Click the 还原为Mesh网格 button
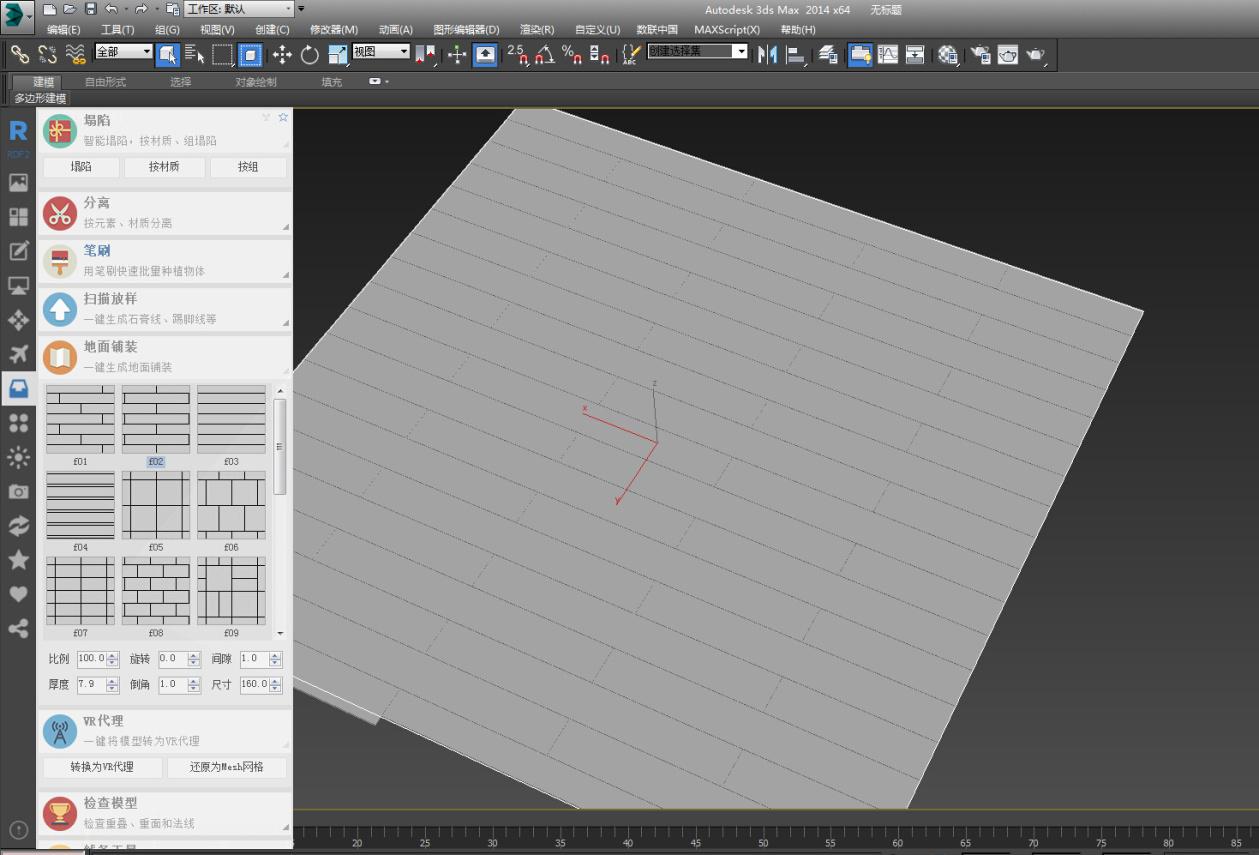The width and height of the screenshot is (1259, 855). point(227,767)
